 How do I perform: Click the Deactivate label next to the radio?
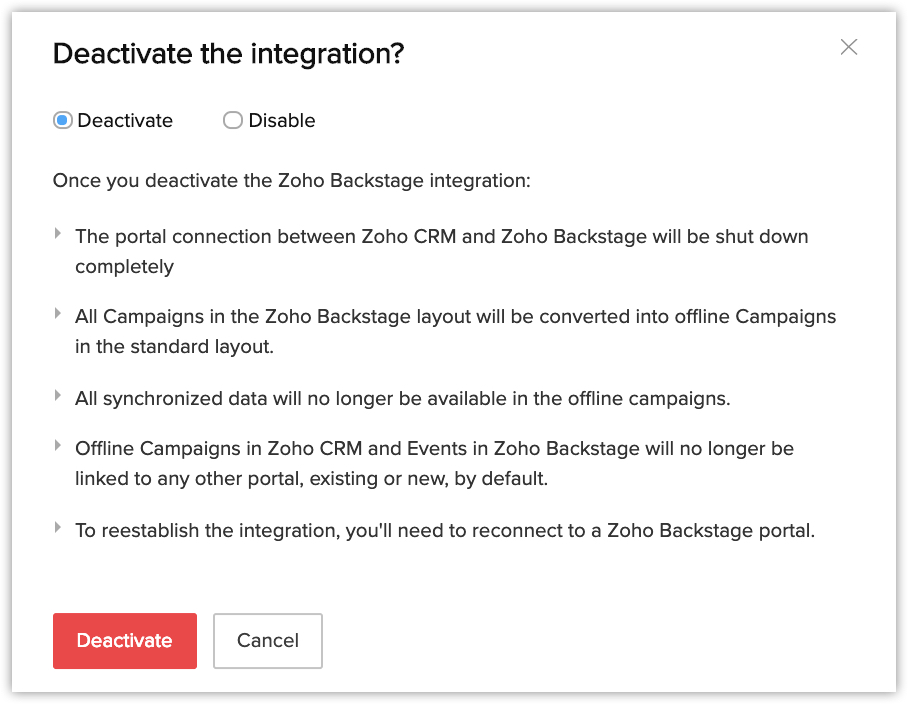[x=125, y=121]
